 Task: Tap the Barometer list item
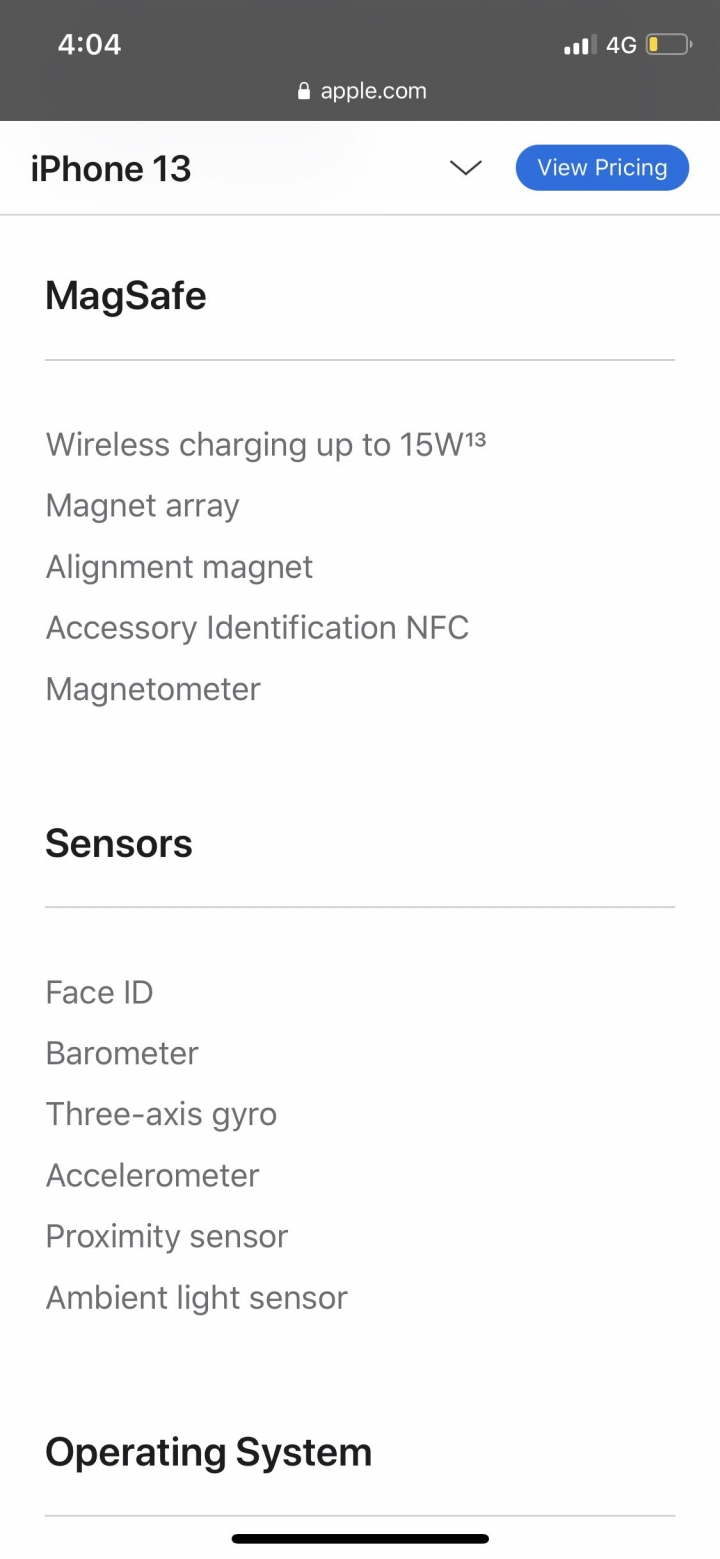122,1053
